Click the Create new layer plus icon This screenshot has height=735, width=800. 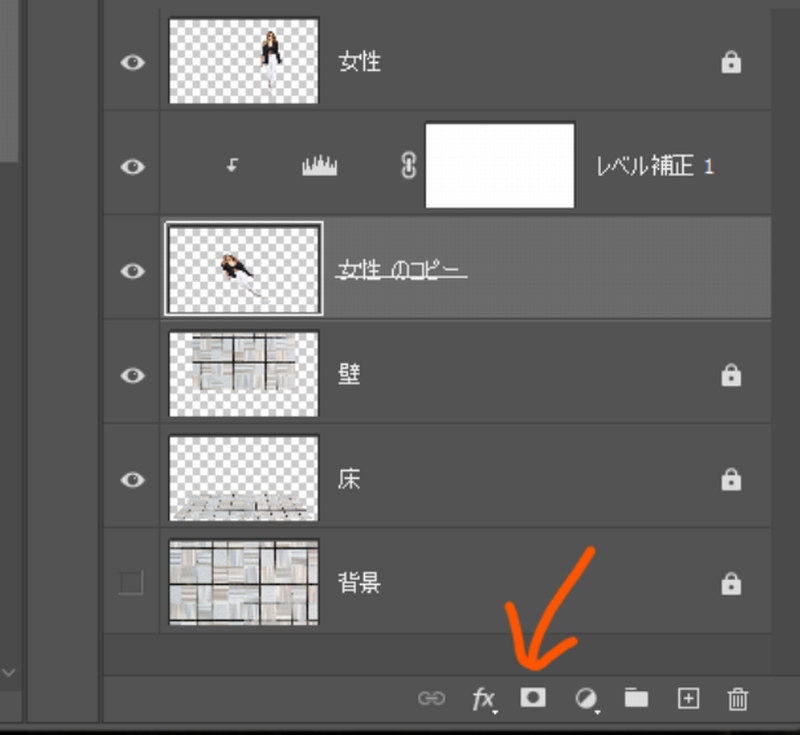pyautogui.click(x=688, y=698)
